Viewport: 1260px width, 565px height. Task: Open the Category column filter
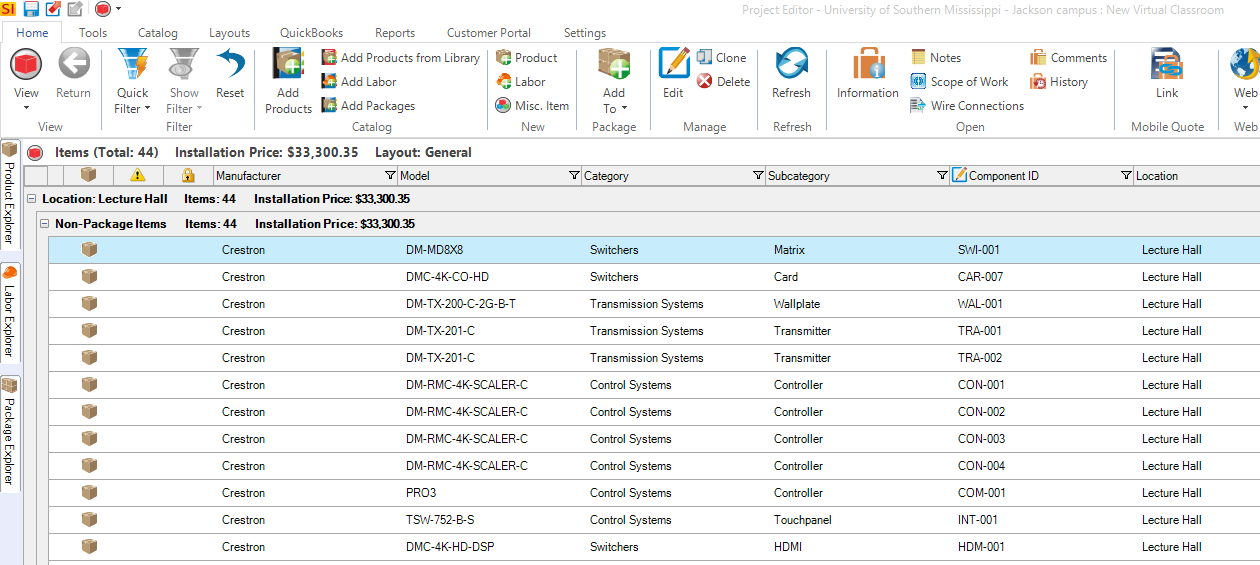click(758, 176)
